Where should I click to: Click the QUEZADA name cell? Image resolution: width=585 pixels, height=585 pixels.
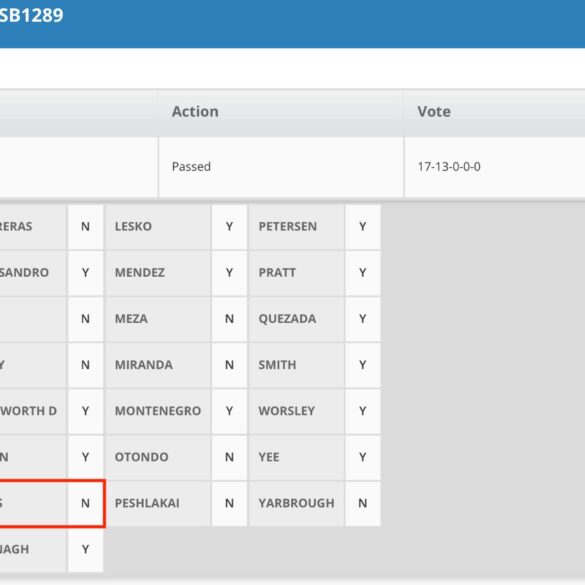[297, 319]
